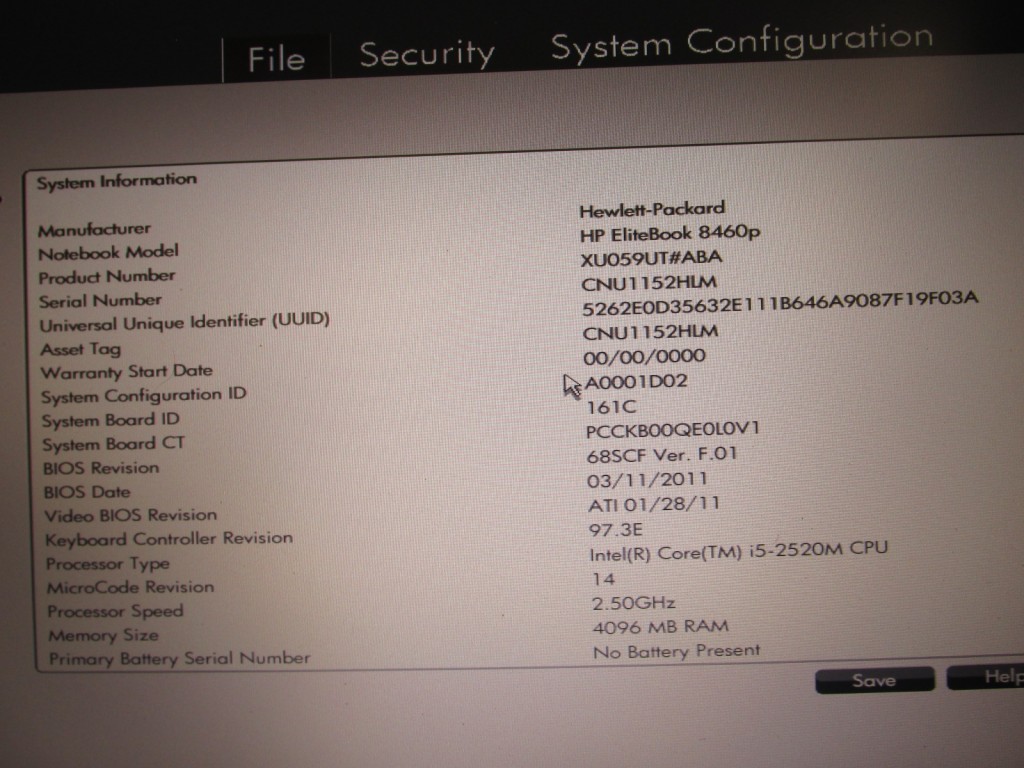Click the Universal Unique Identifier (UUID) label

click(x=184, y=322)
